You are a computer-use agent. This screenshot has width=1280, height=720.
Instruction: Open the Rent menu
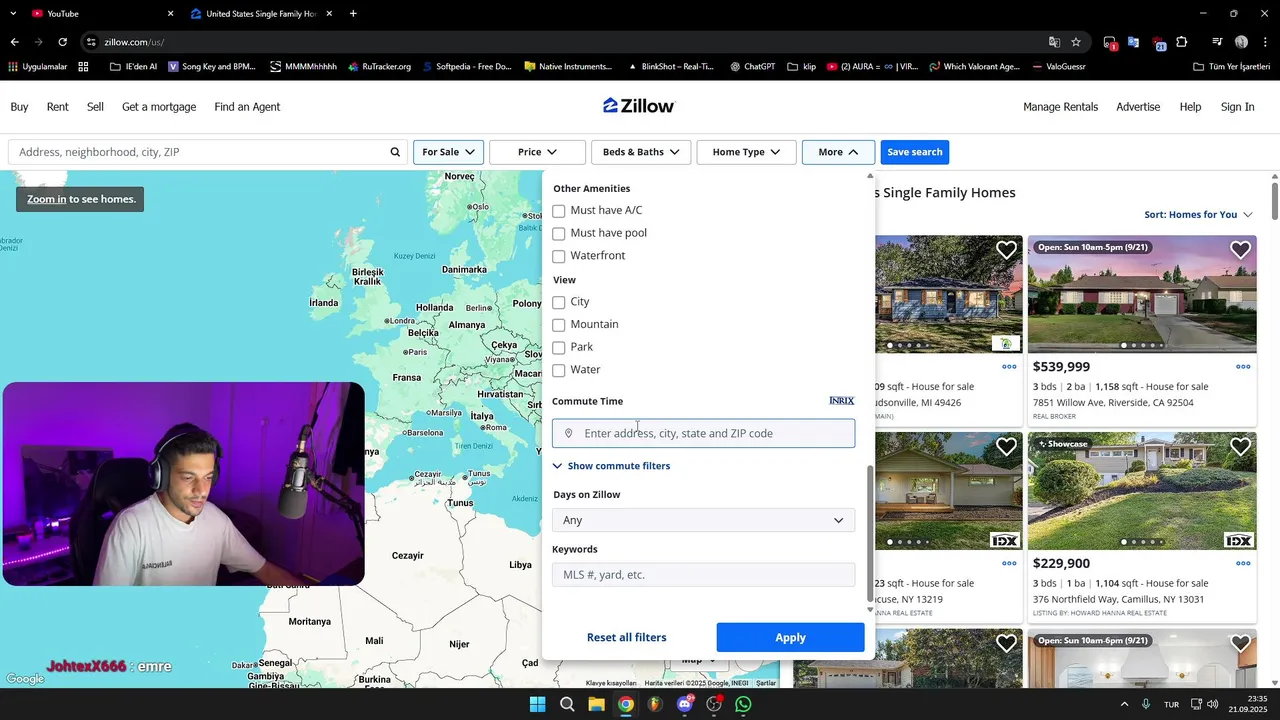click(58, 107)
